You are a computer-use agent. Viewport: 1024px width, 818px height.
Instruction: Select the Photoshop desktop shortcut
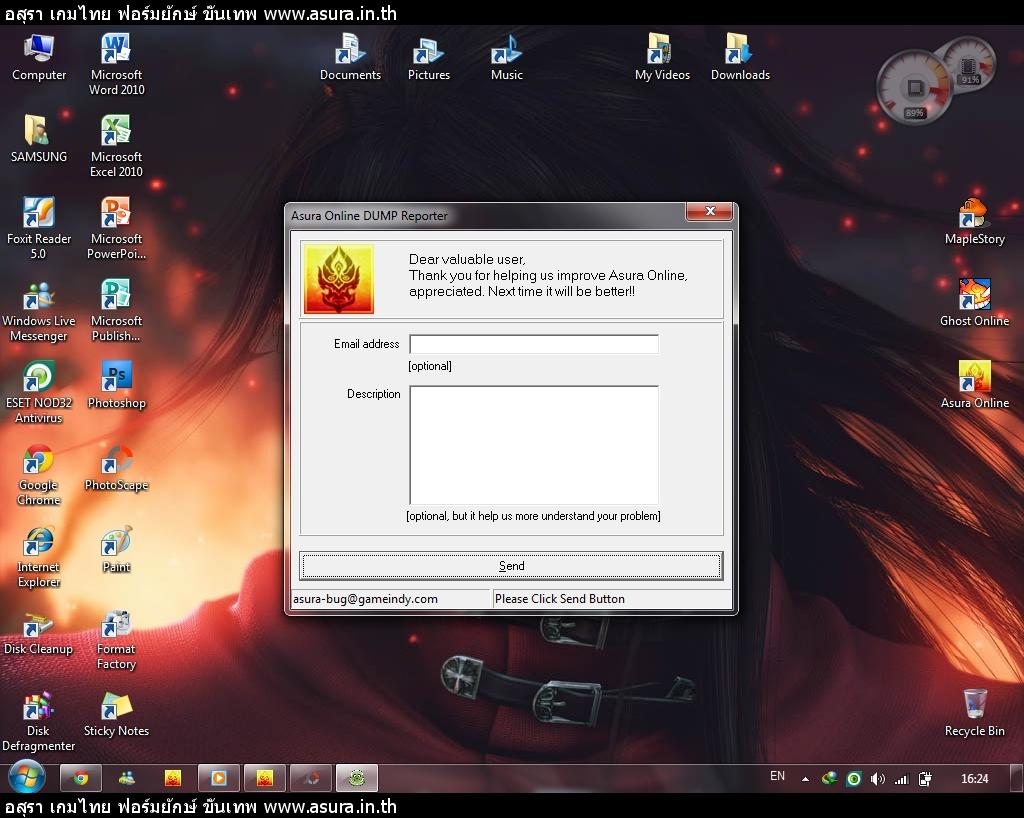click(x=116, y=385)
